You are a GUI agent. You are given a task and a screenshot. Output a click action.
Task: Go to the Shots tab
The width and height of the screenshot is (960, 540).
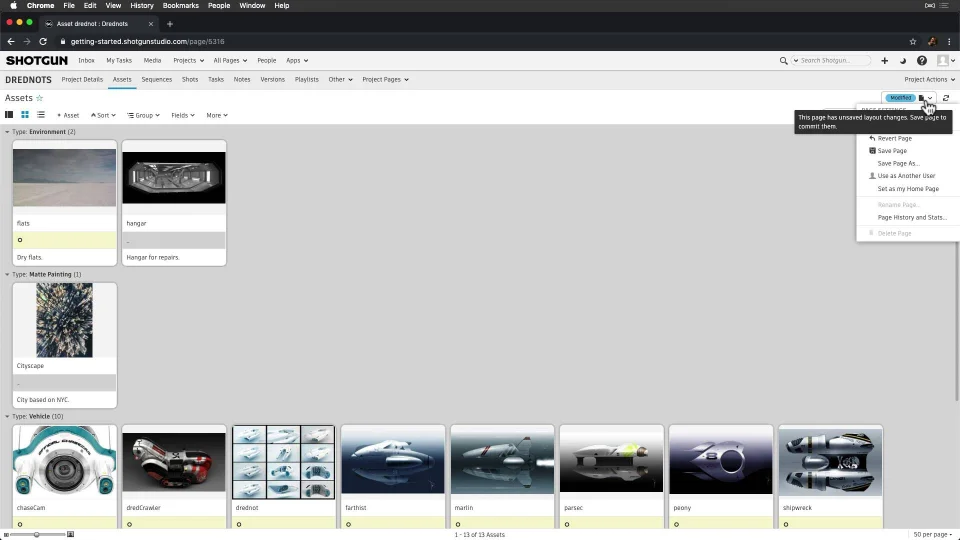pos(190,79)
